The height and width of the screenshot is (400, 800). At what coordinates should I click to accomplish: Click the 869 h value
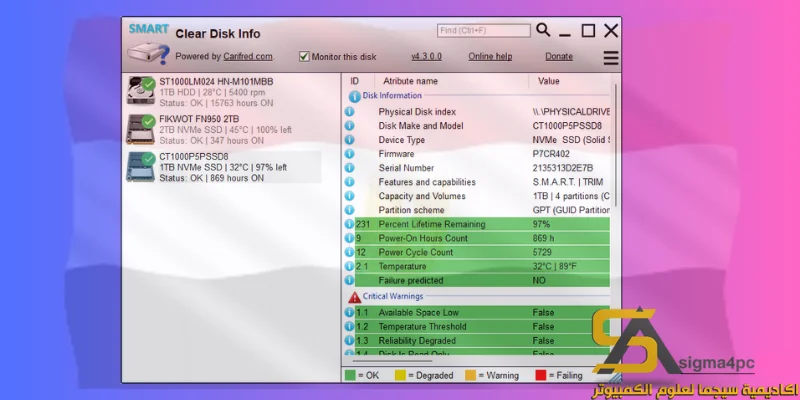click(542, 238)
